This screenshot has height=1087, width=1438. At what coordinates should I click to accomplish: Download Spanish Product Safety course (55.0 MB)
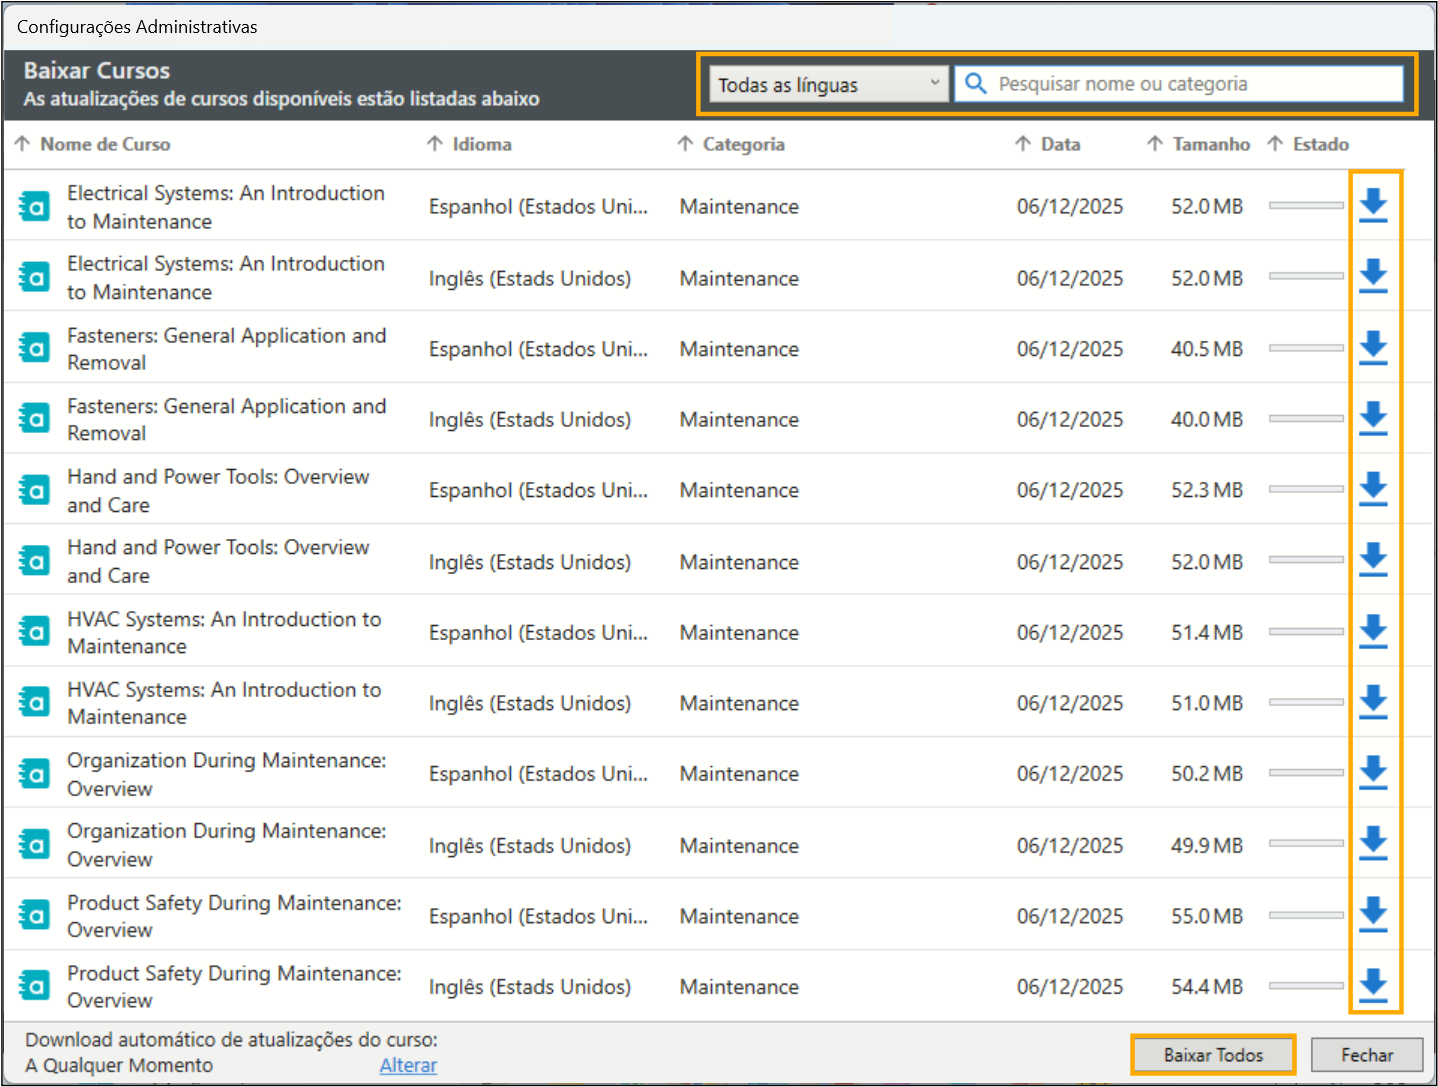[1373, 914]
